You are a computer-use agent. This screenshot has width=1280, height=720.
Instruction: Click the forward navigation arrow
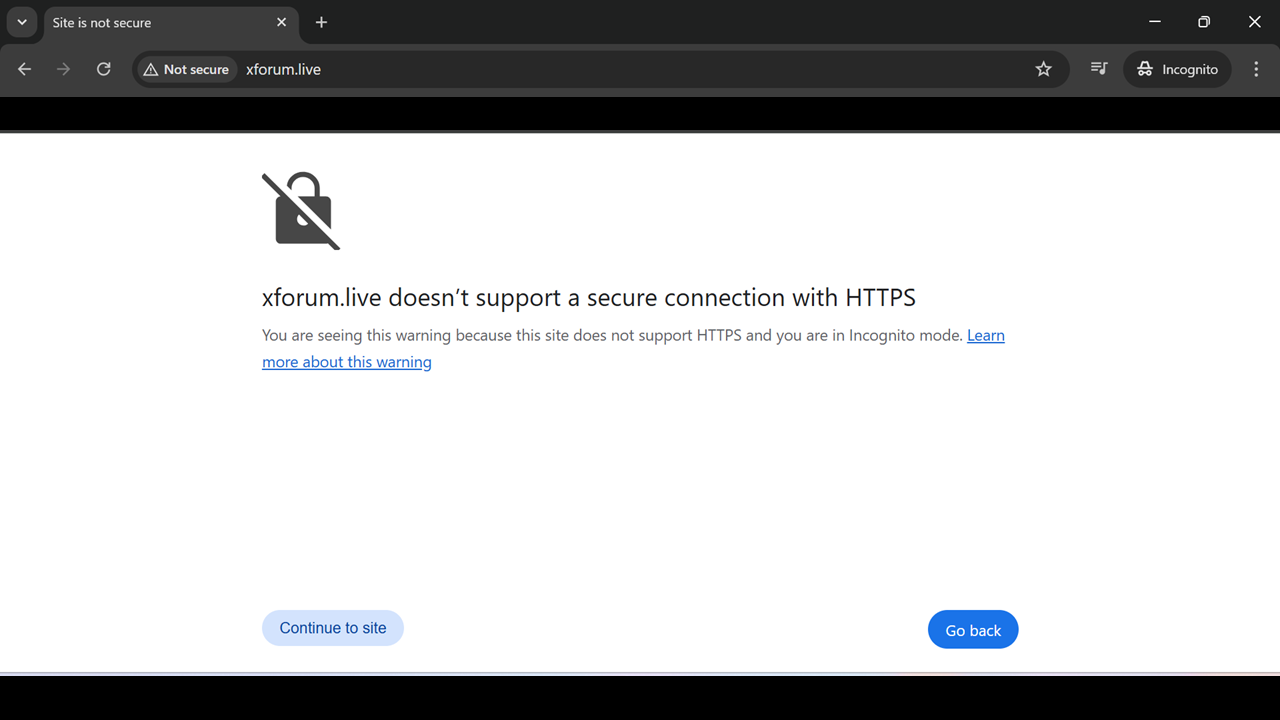pos(64,69)
